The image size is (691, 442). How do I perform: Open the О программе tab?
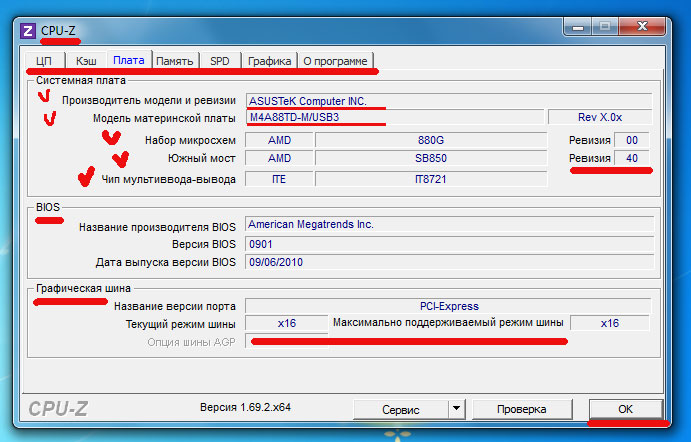[335, 61]
